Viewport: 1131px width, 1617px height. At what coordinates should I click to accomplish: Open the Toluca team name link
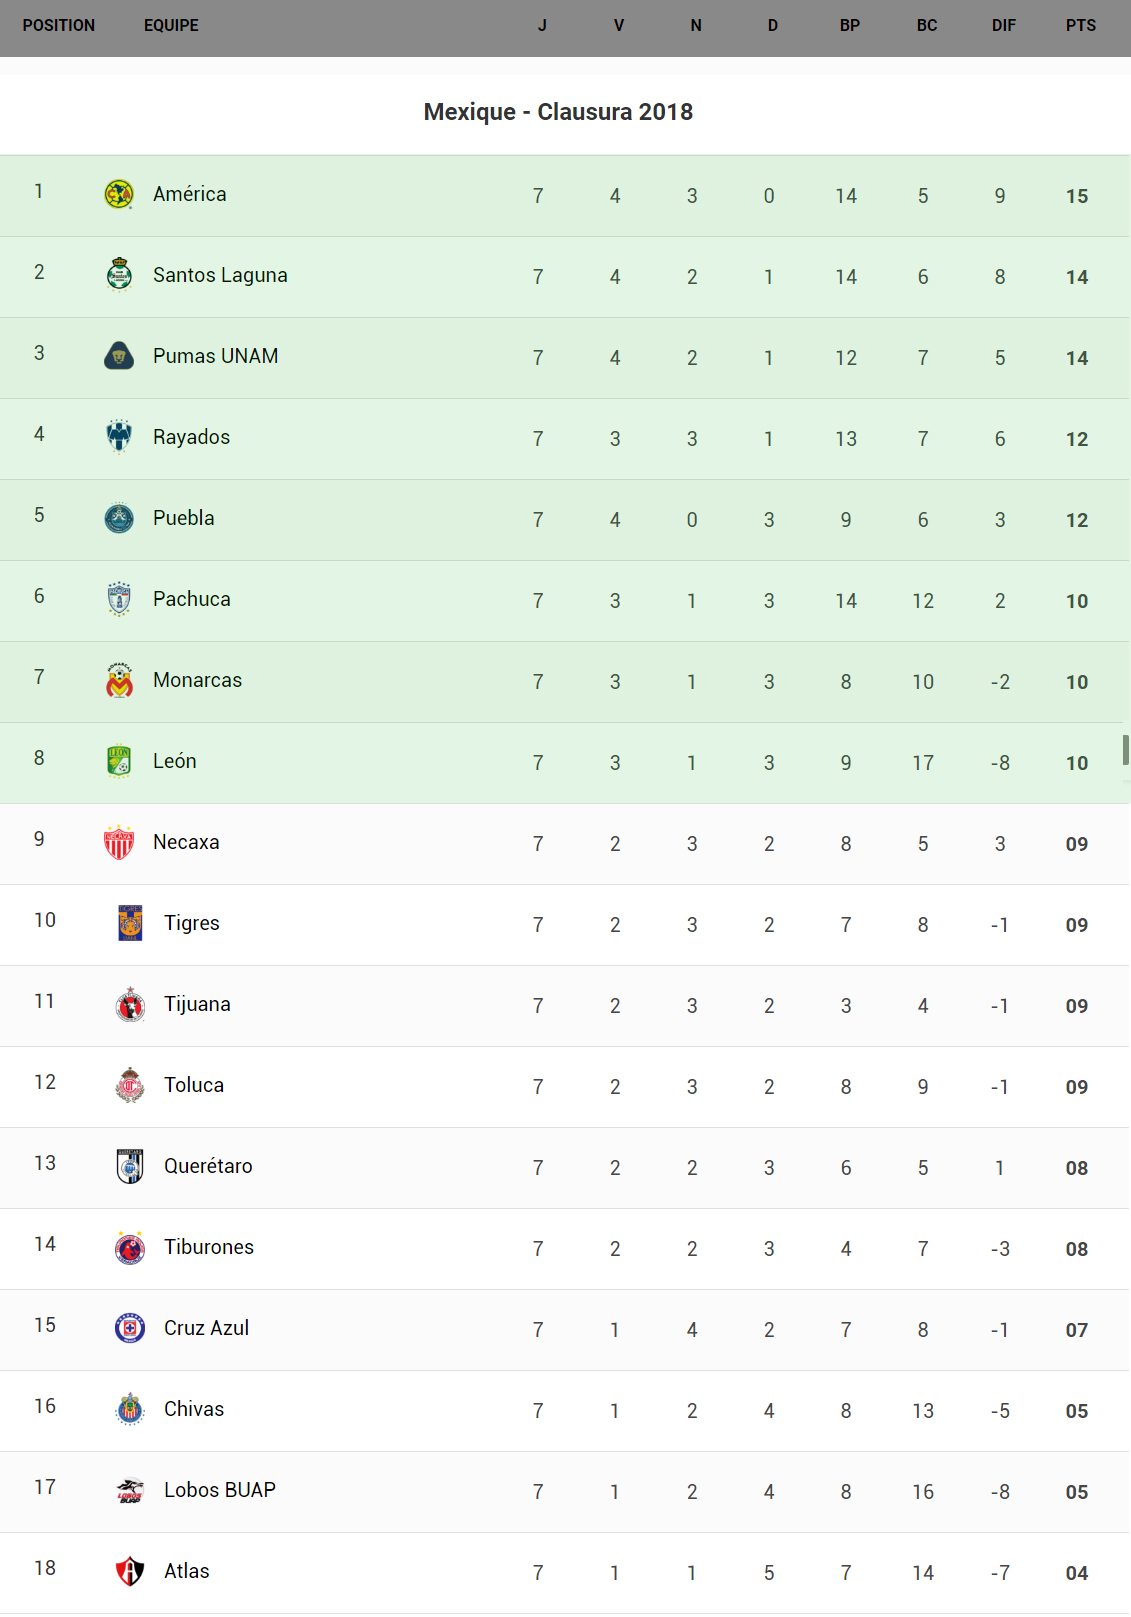click(194, 1085)
